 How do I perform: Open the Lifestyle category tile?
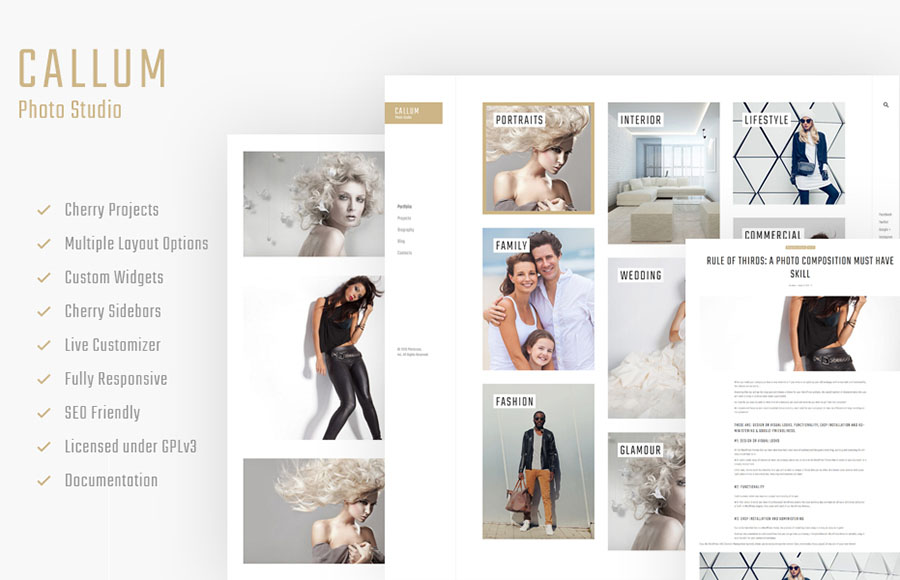(x=789, y=153)
